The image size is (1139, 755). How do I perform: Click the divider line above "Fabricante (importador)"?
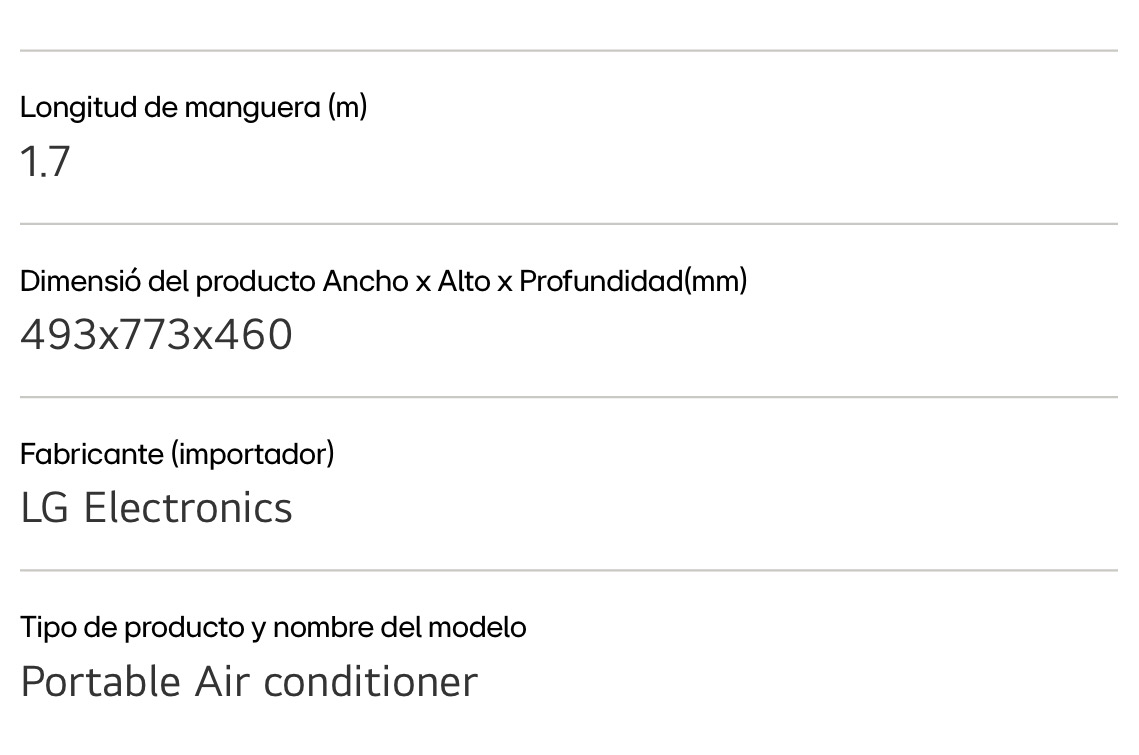click(x=568, y=397)
